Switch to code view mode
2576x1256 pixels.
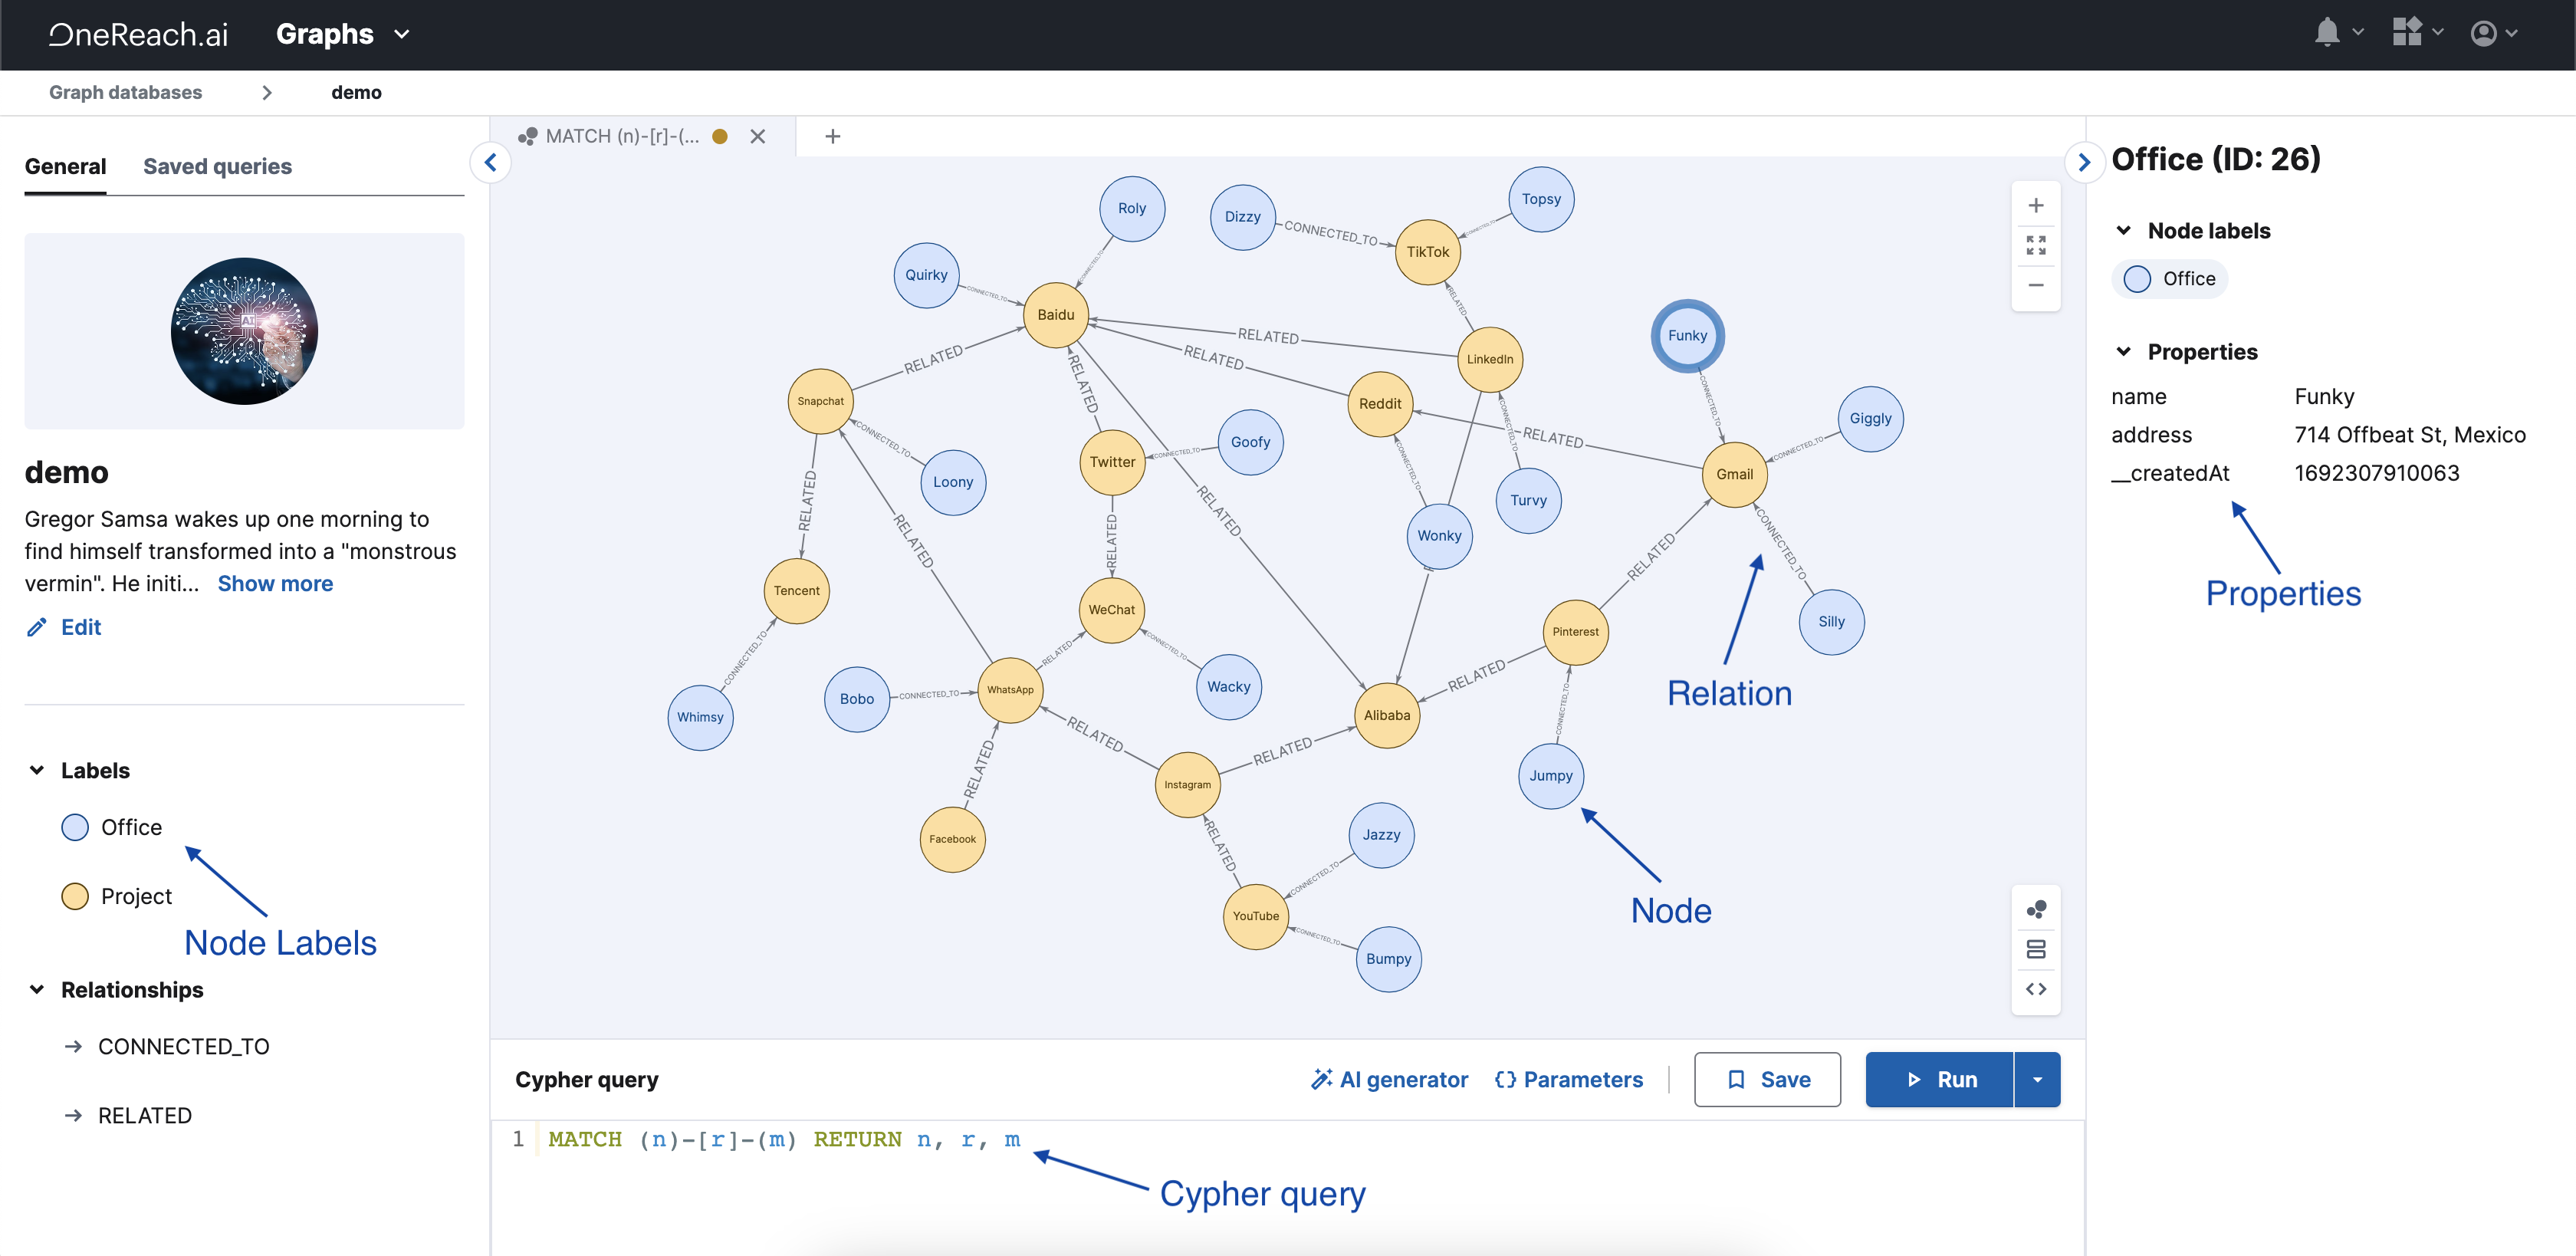point(2035,989)
